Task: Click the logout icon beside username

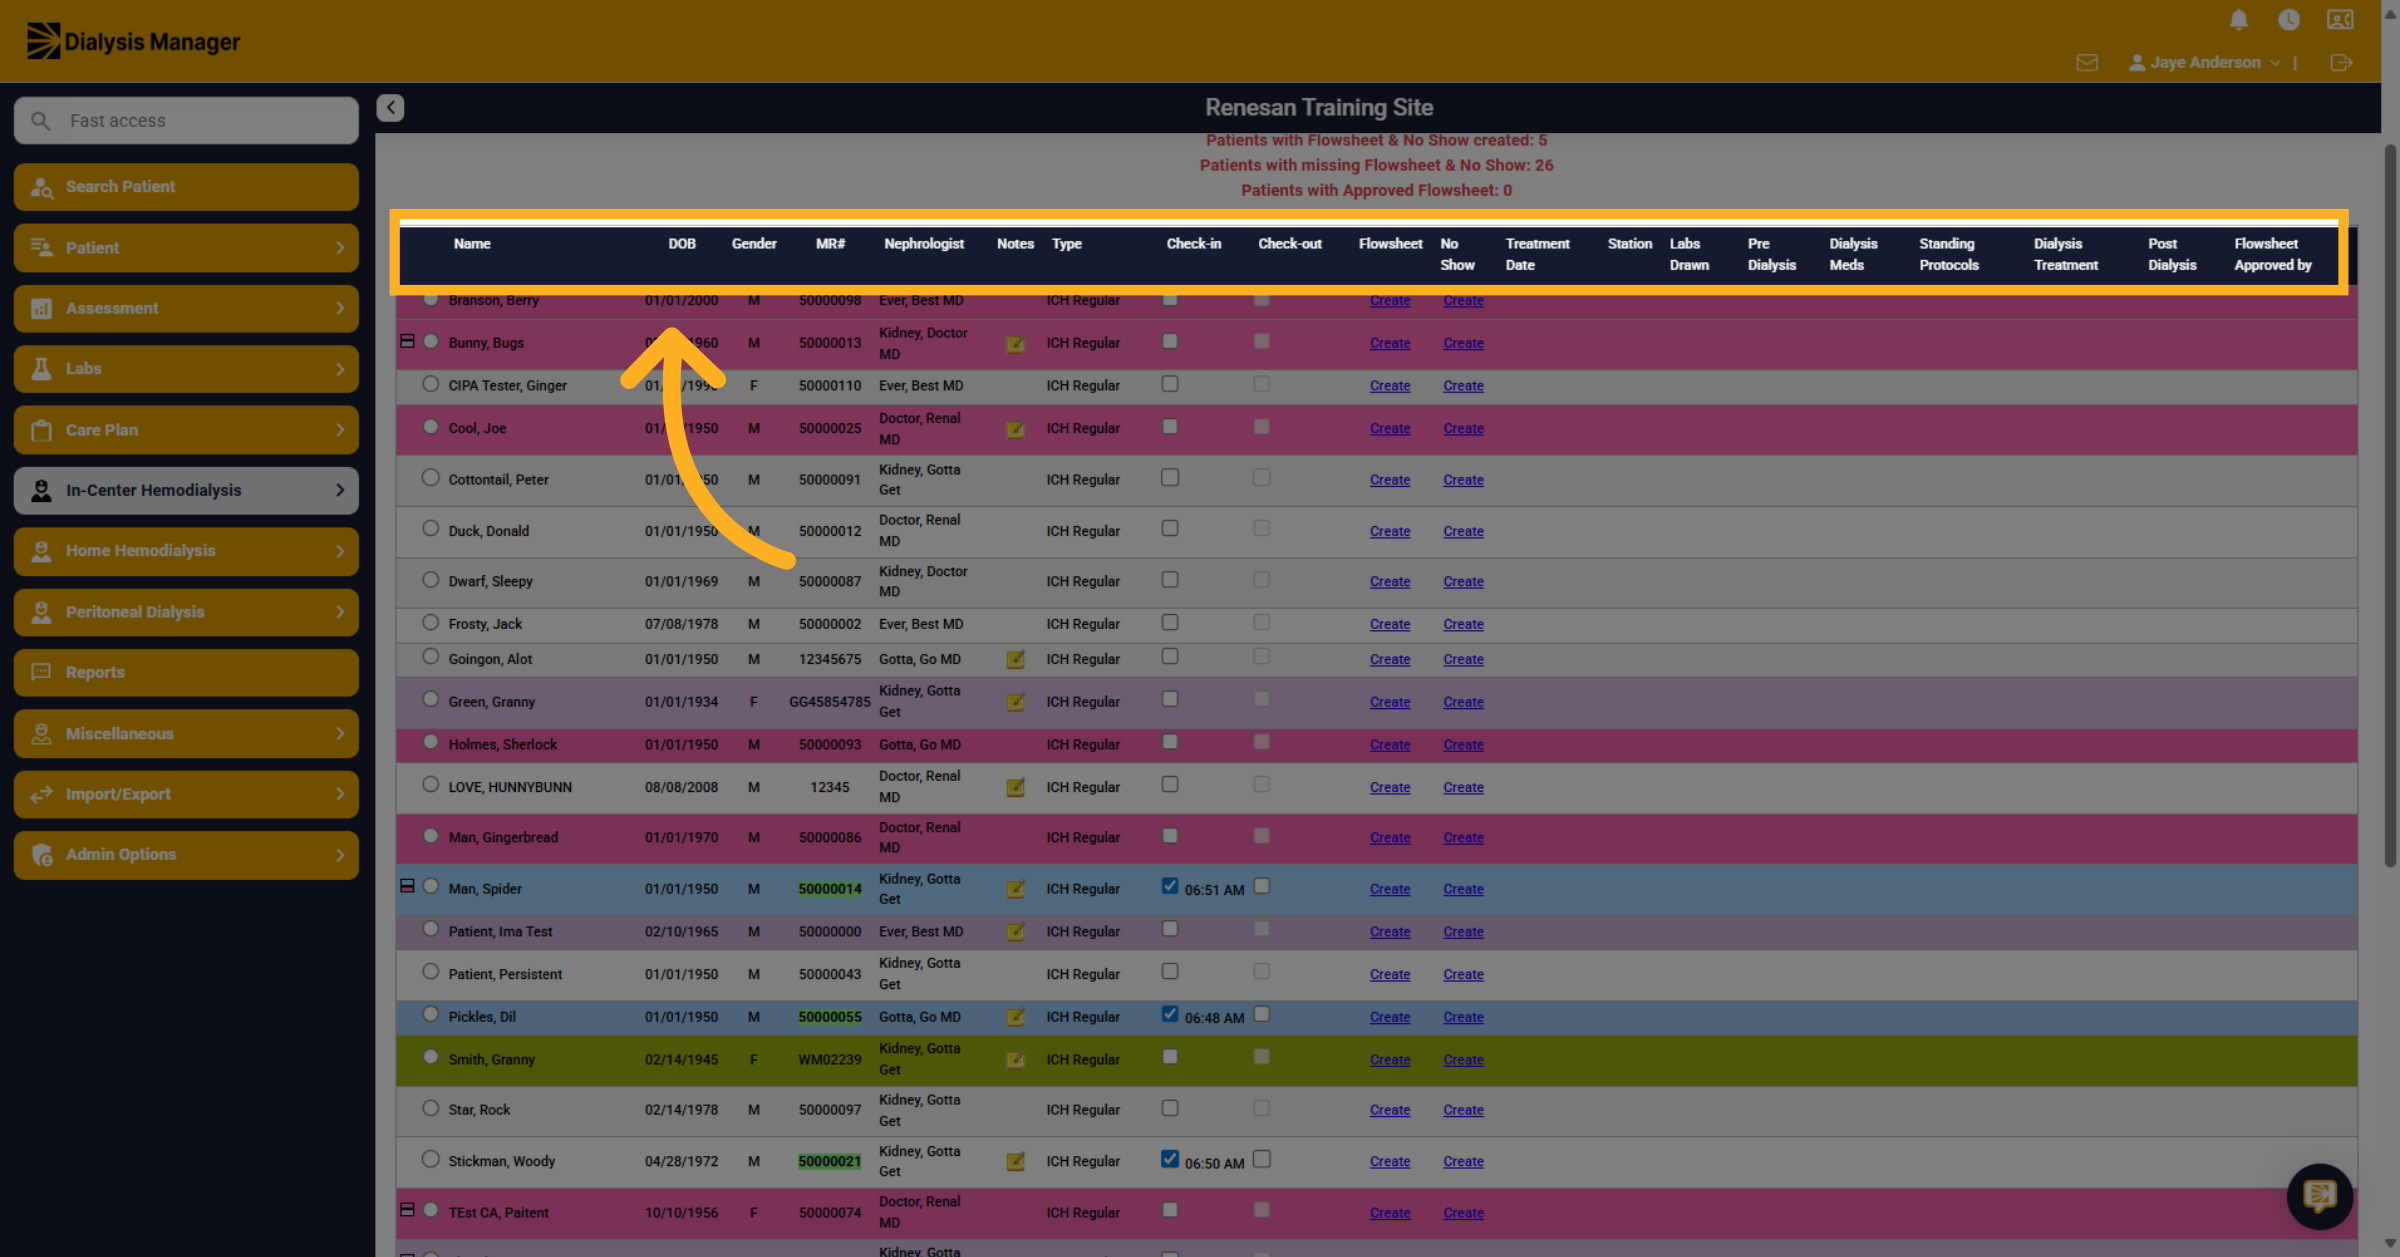Action: [x=2341, y=62]
